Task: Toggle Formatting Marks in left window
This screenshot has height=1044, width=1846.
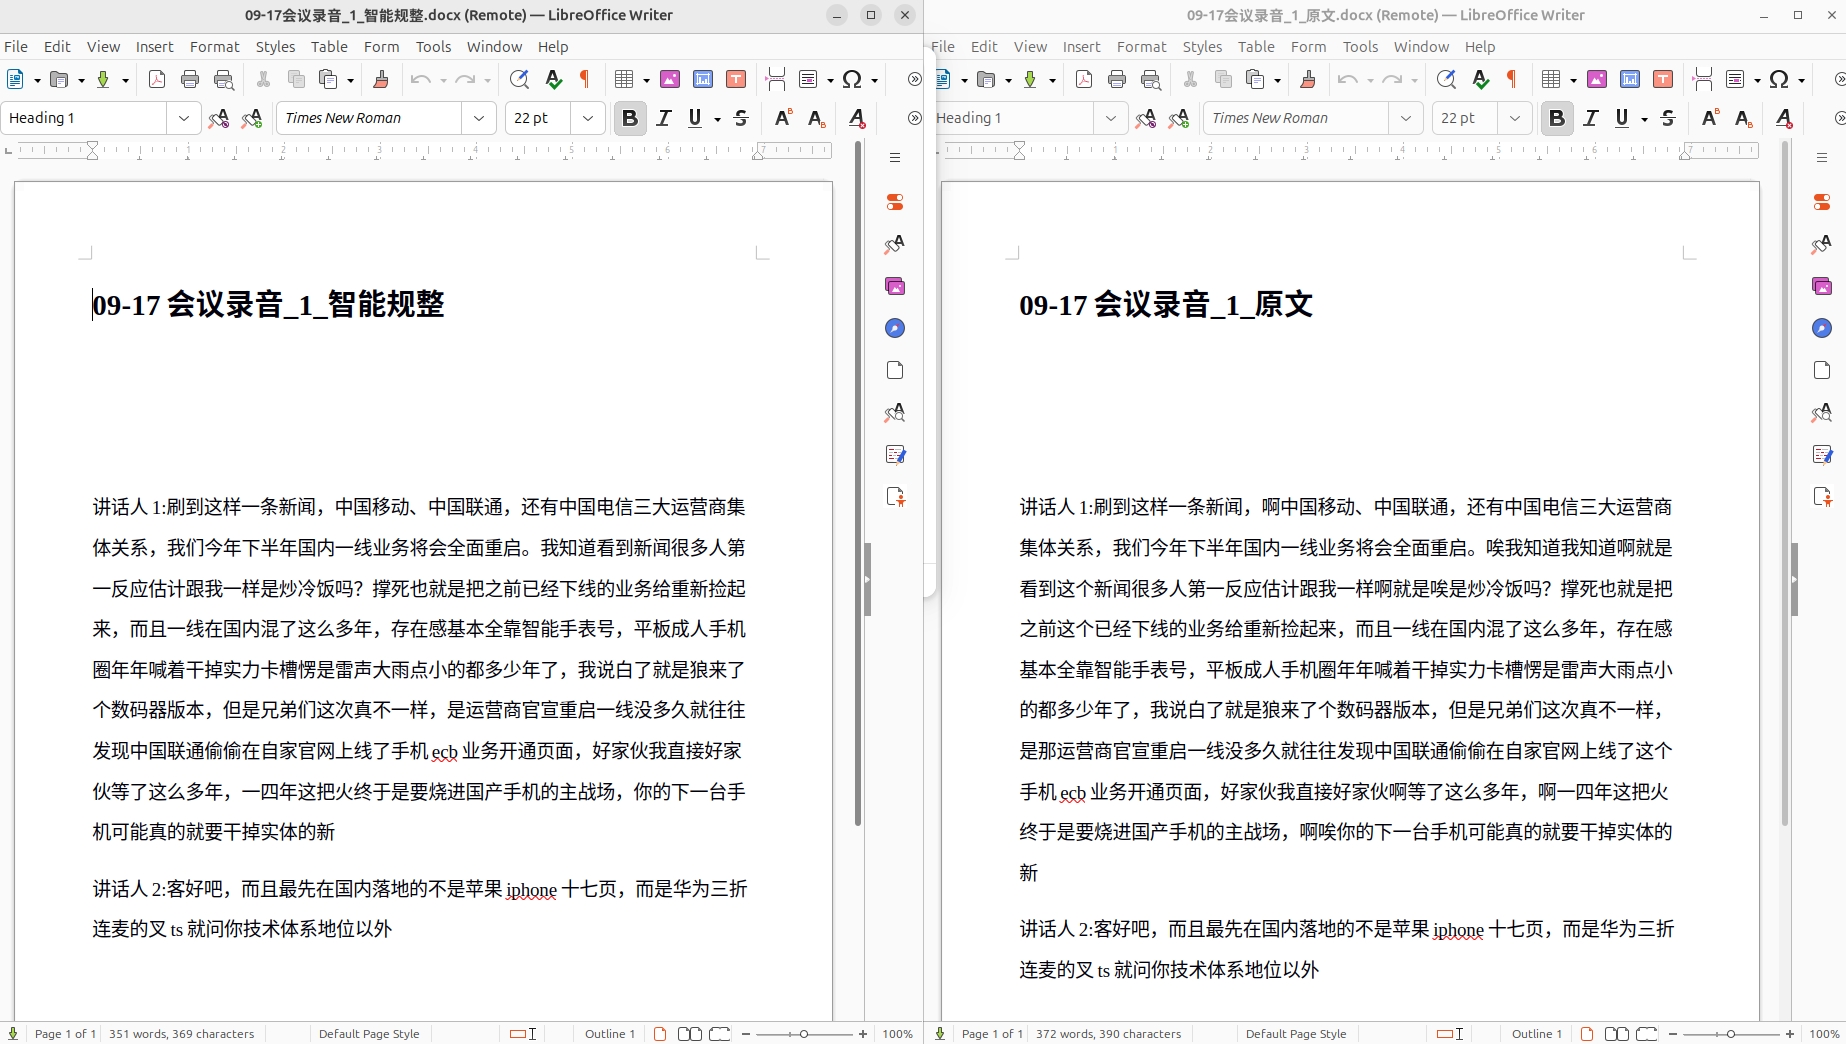Action: point(586,80)
